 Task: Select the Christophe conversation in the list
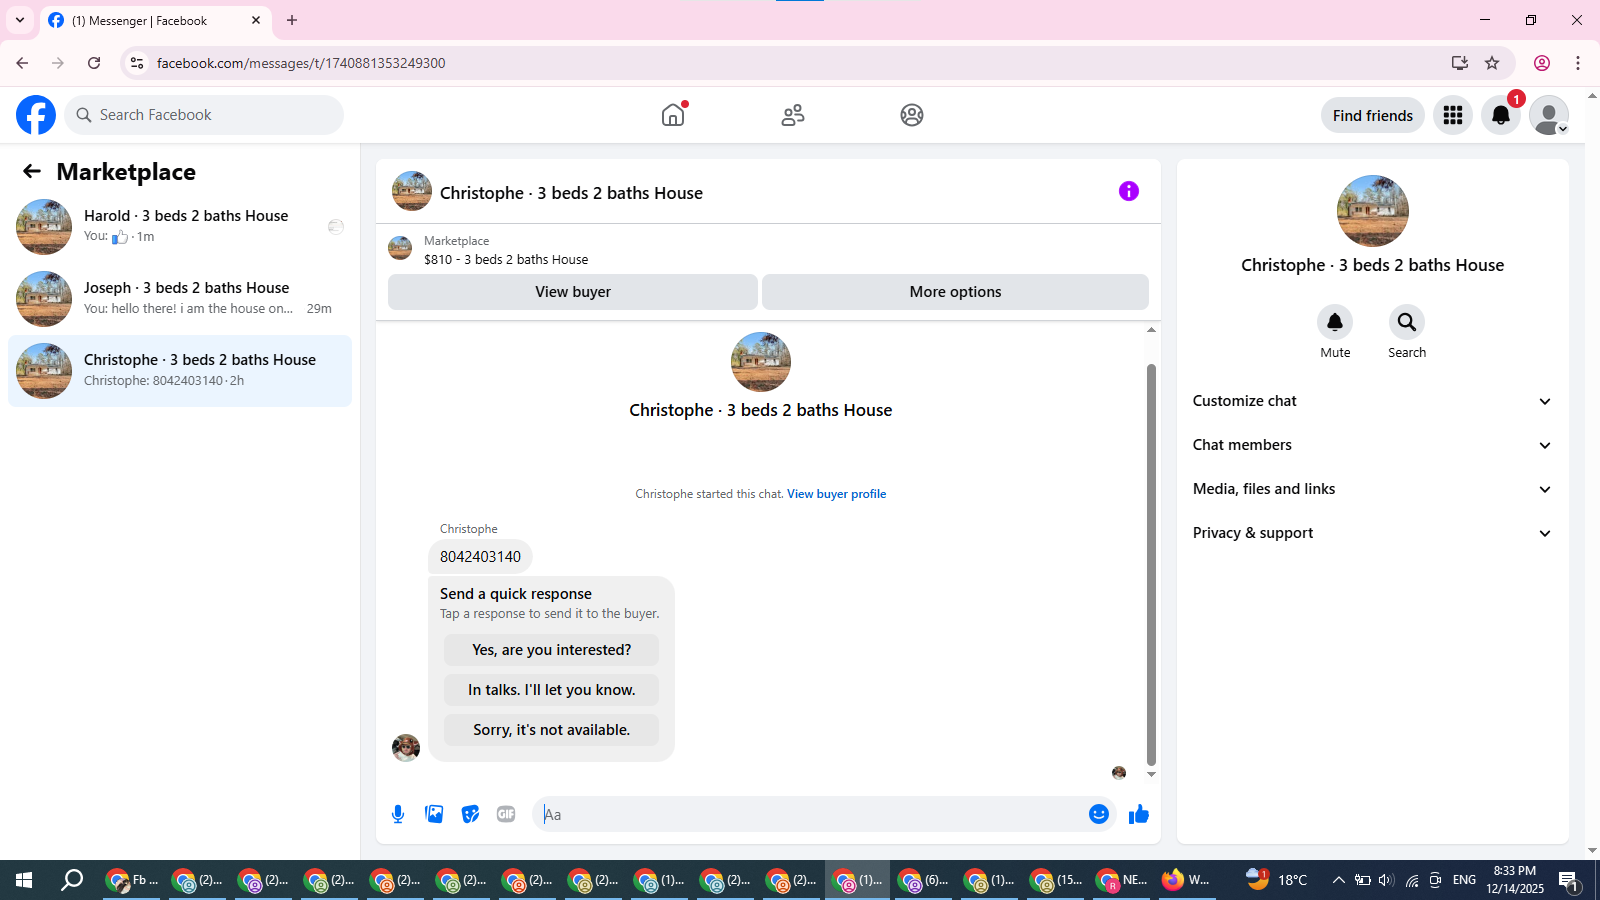tap(180, 371)
